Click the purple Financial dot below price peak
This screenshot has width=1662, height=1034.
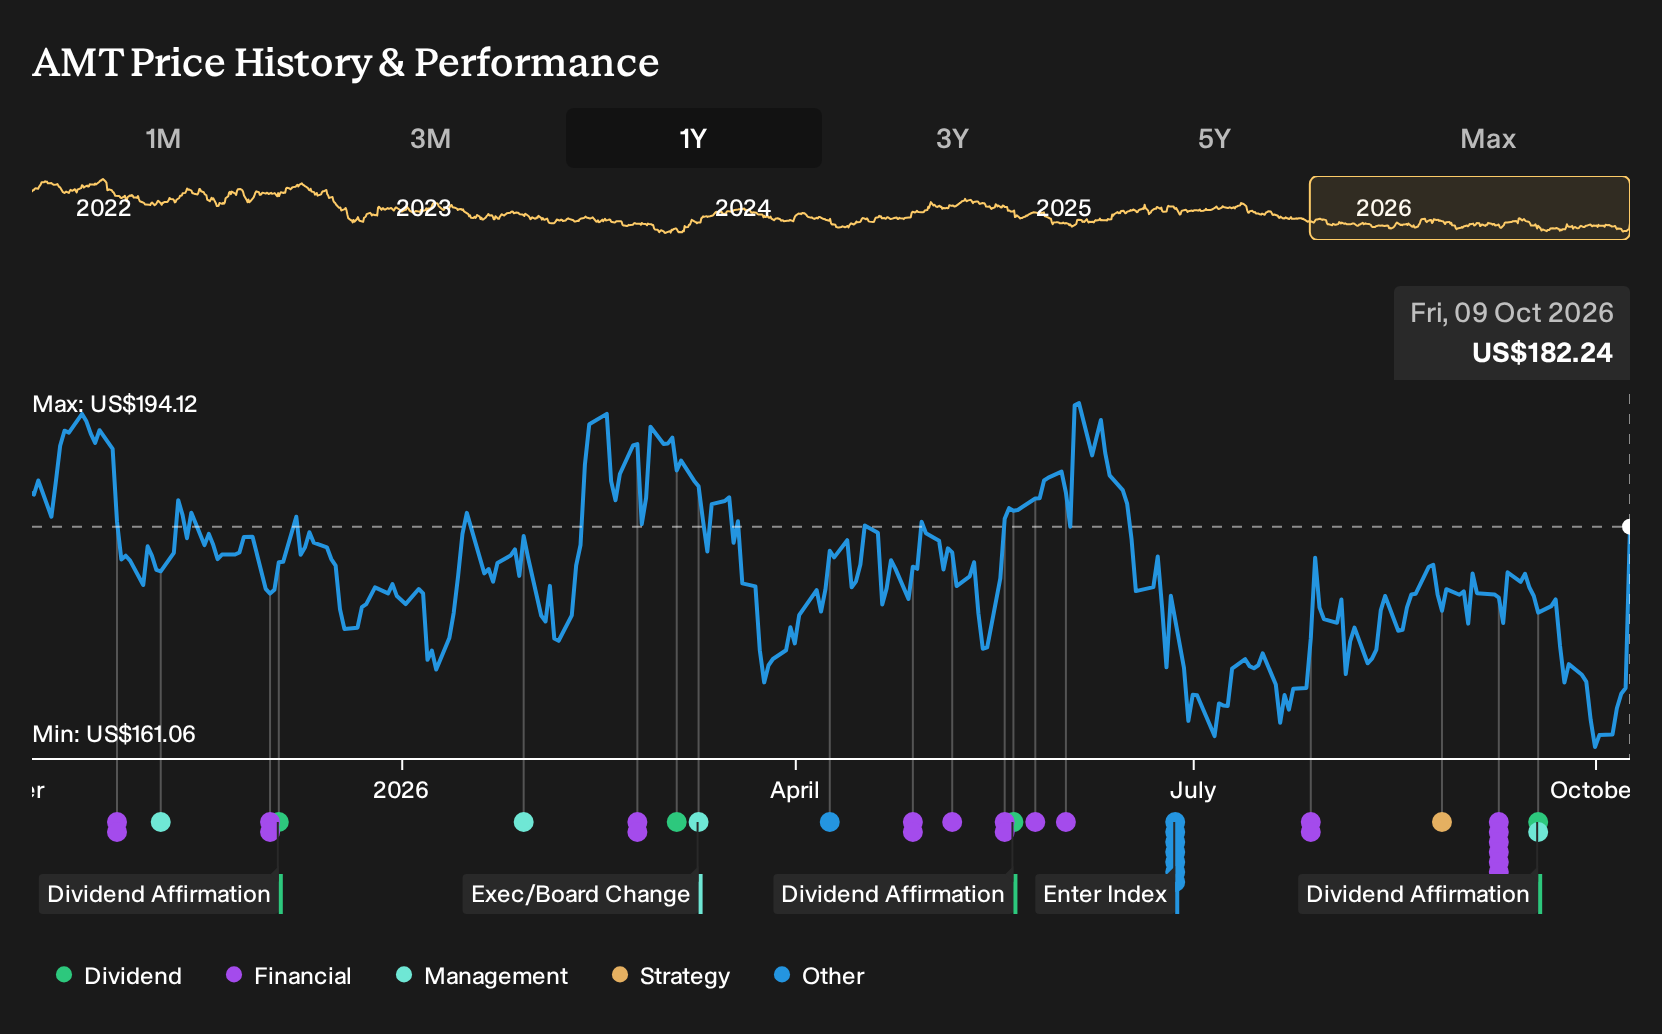pyautogui.click(x=1066, y=822)
